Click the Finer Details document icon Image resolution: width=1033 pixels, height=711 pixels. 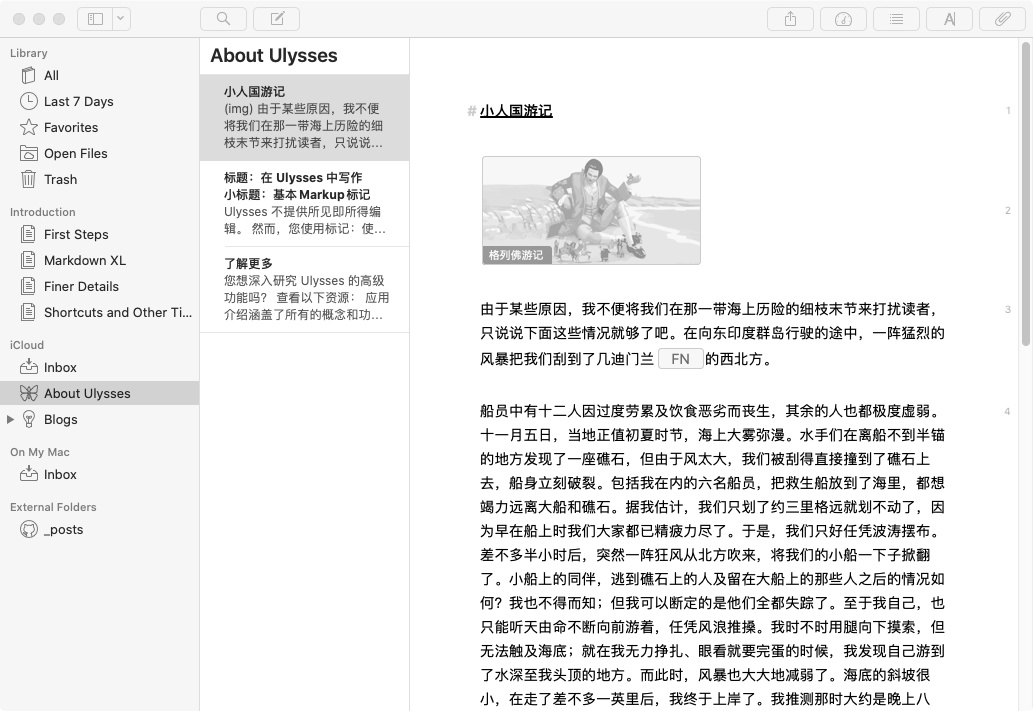coord(28,286)
